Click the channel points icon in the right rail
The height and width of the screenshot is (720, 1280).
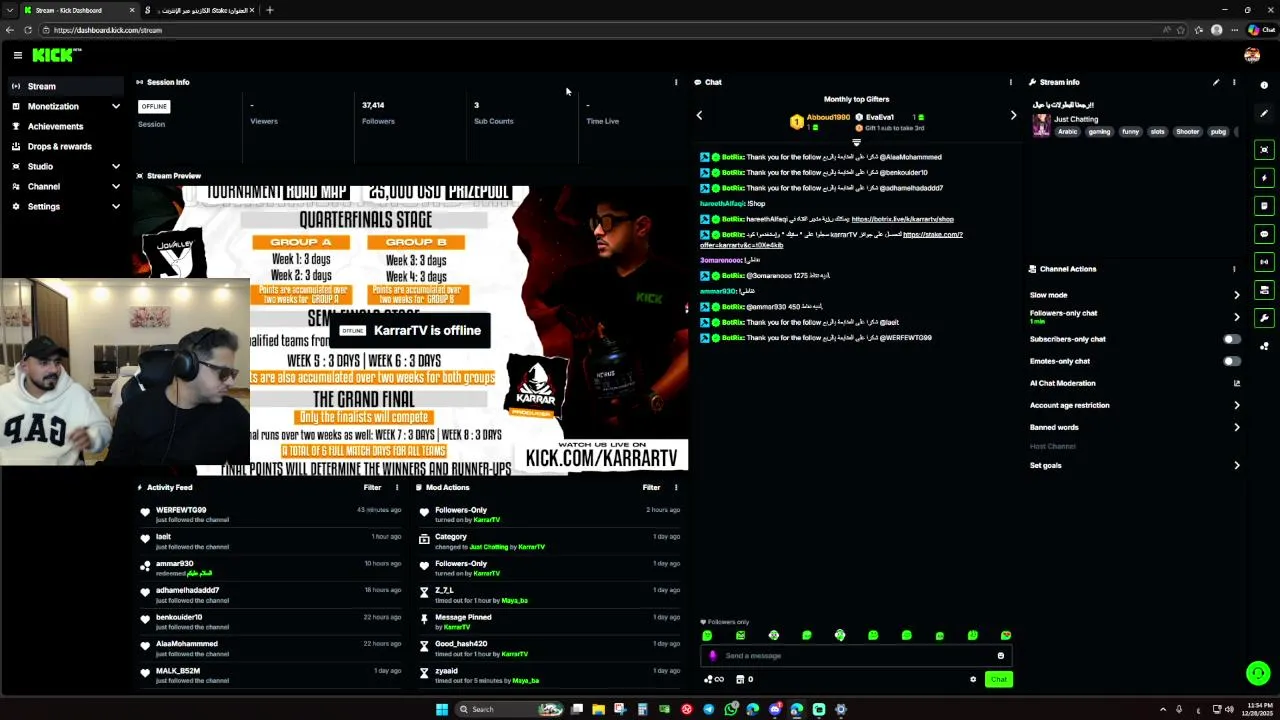tap(1264, 346)
